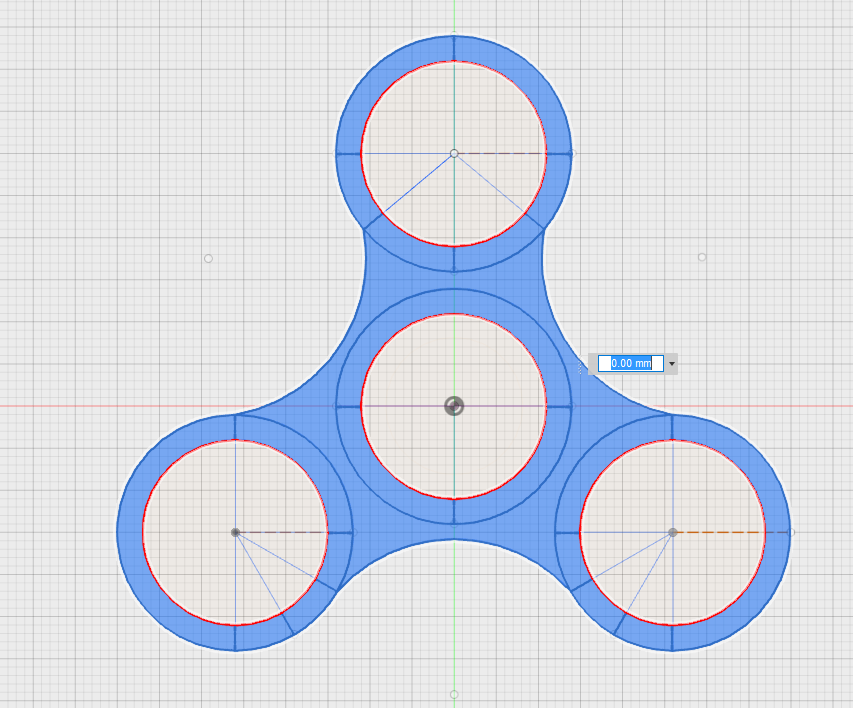The width and height of the screenshot is (853, 708).
Task: Open the dimension value dropdown arrow
Action: [x=672, y=364]
